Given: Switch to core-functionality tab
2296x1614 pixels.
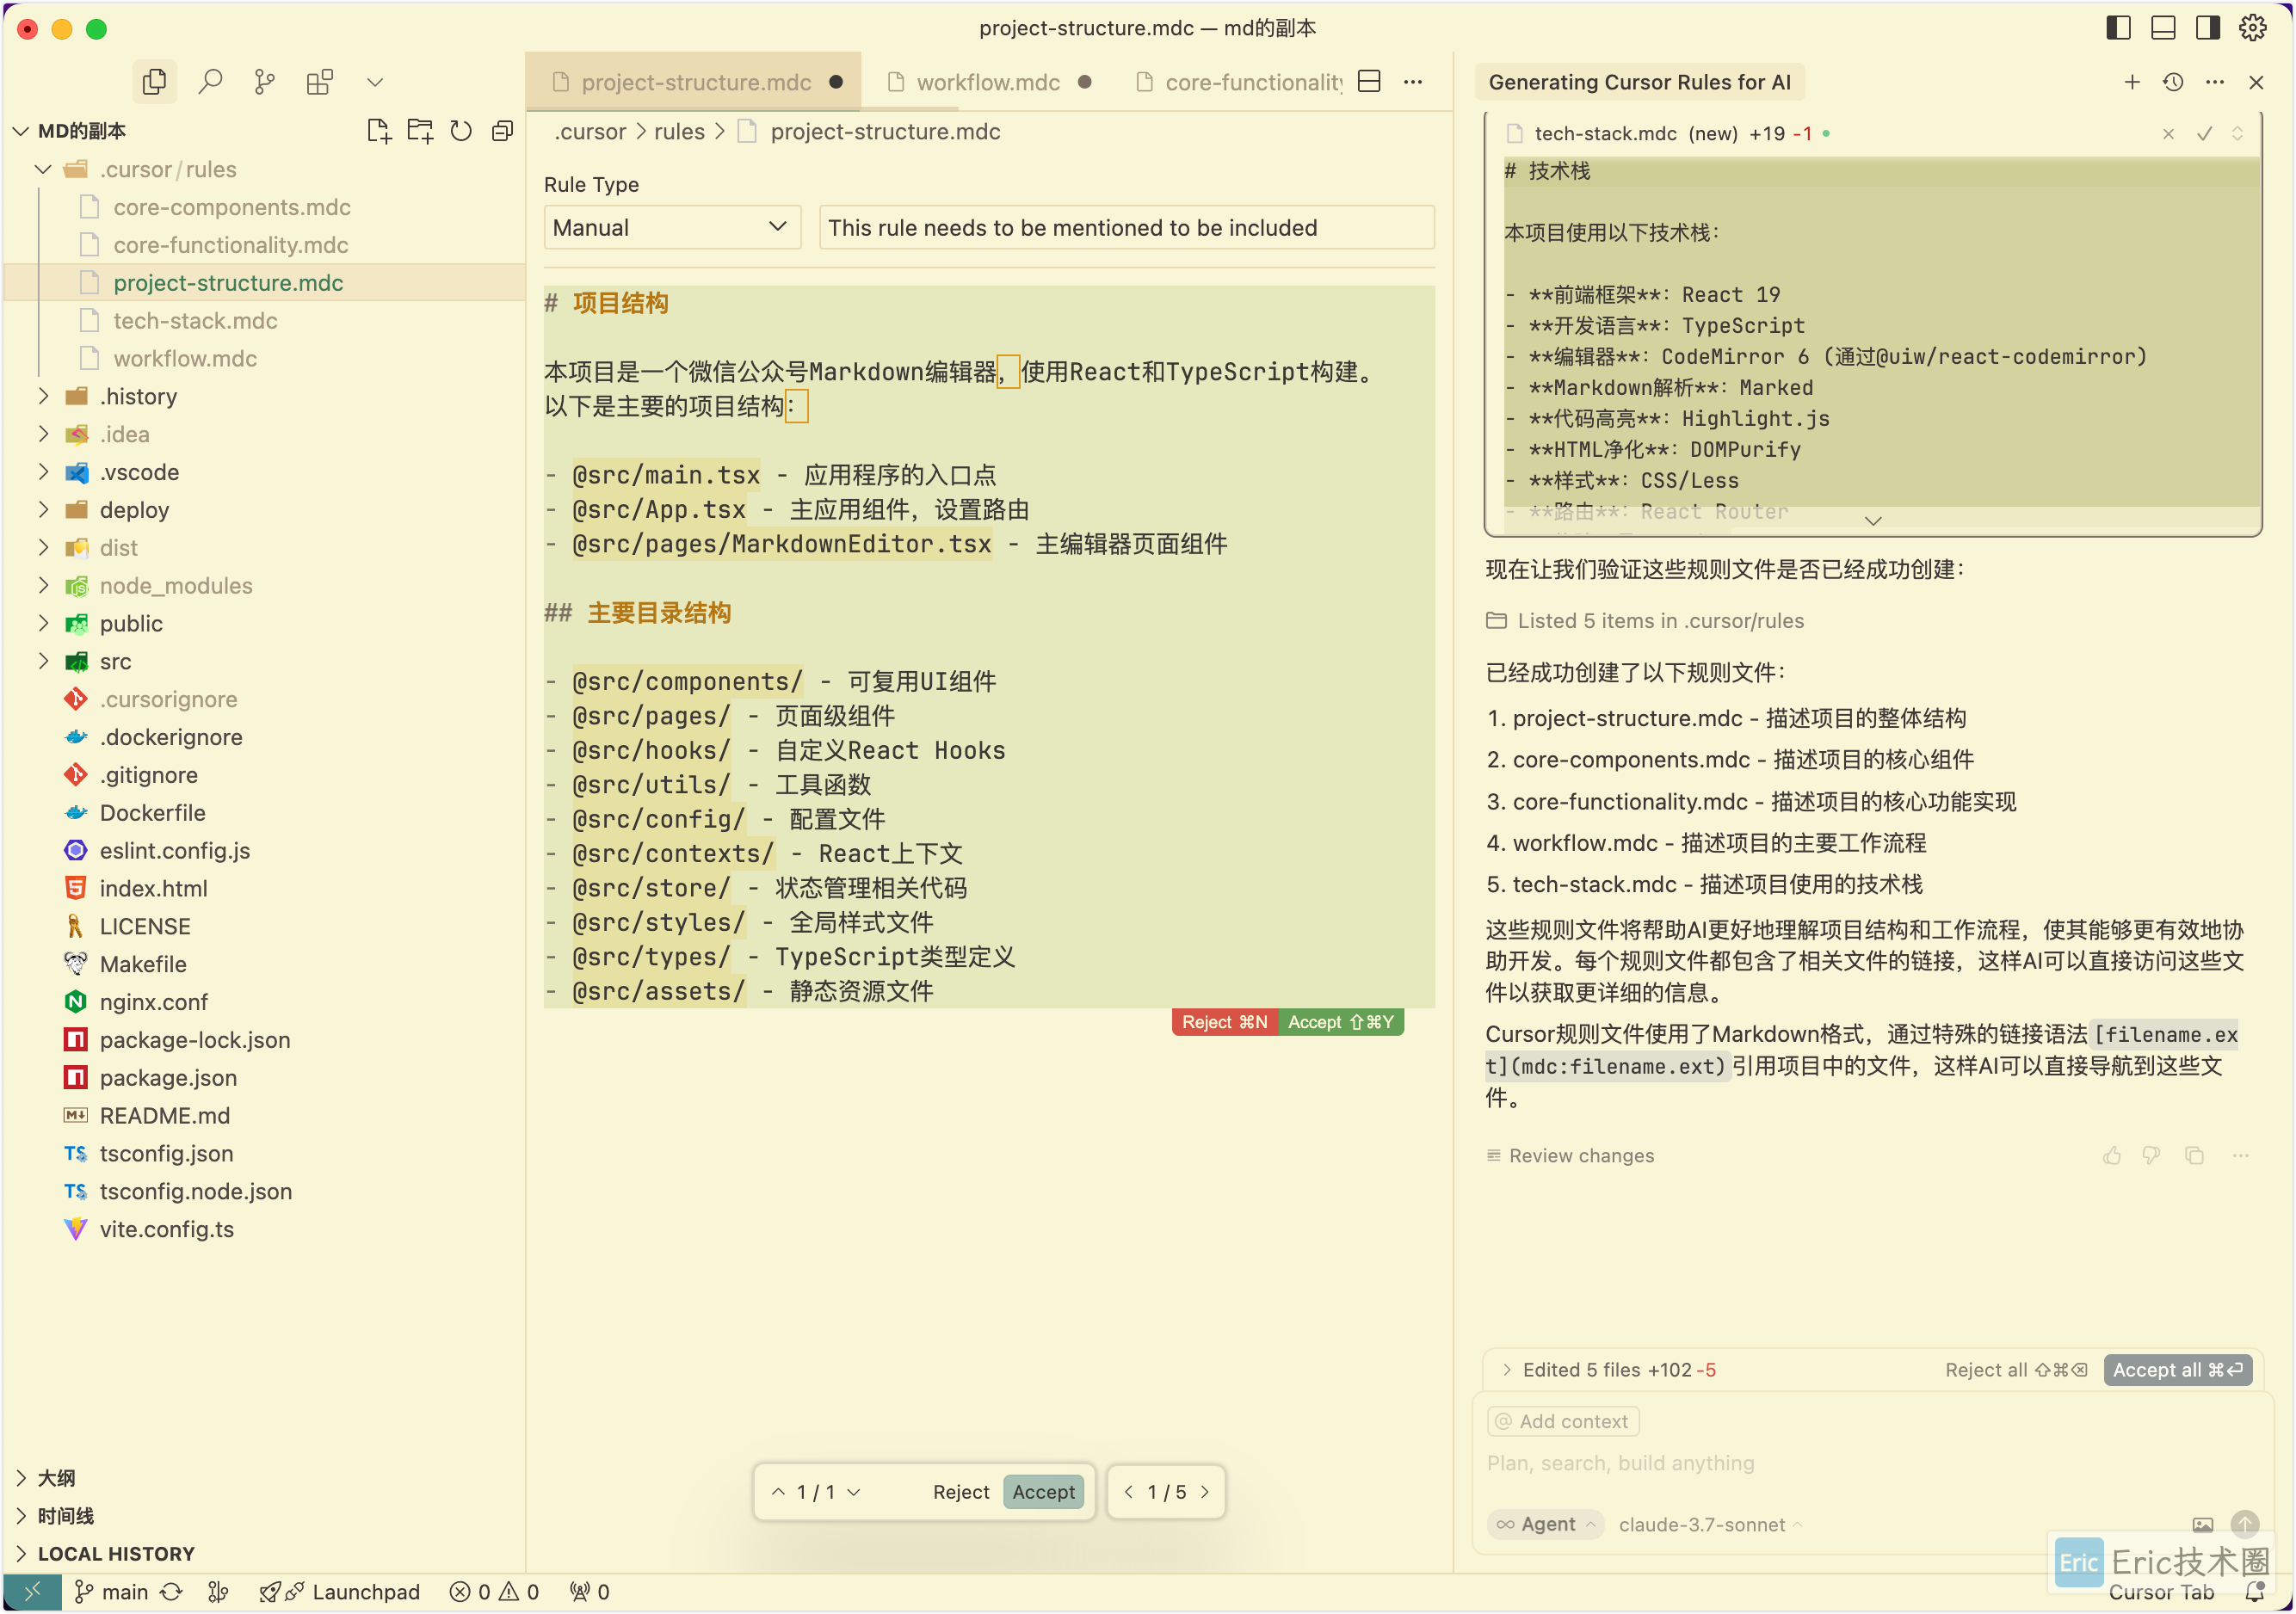Looking at the screenshot, I should tap(1238, 82).
